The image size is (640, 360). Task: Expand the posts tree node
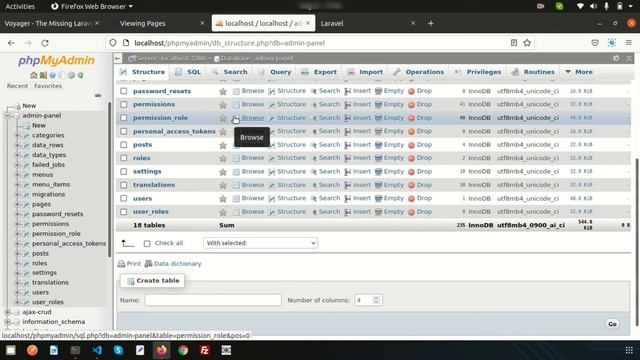(x=18, y=253)
